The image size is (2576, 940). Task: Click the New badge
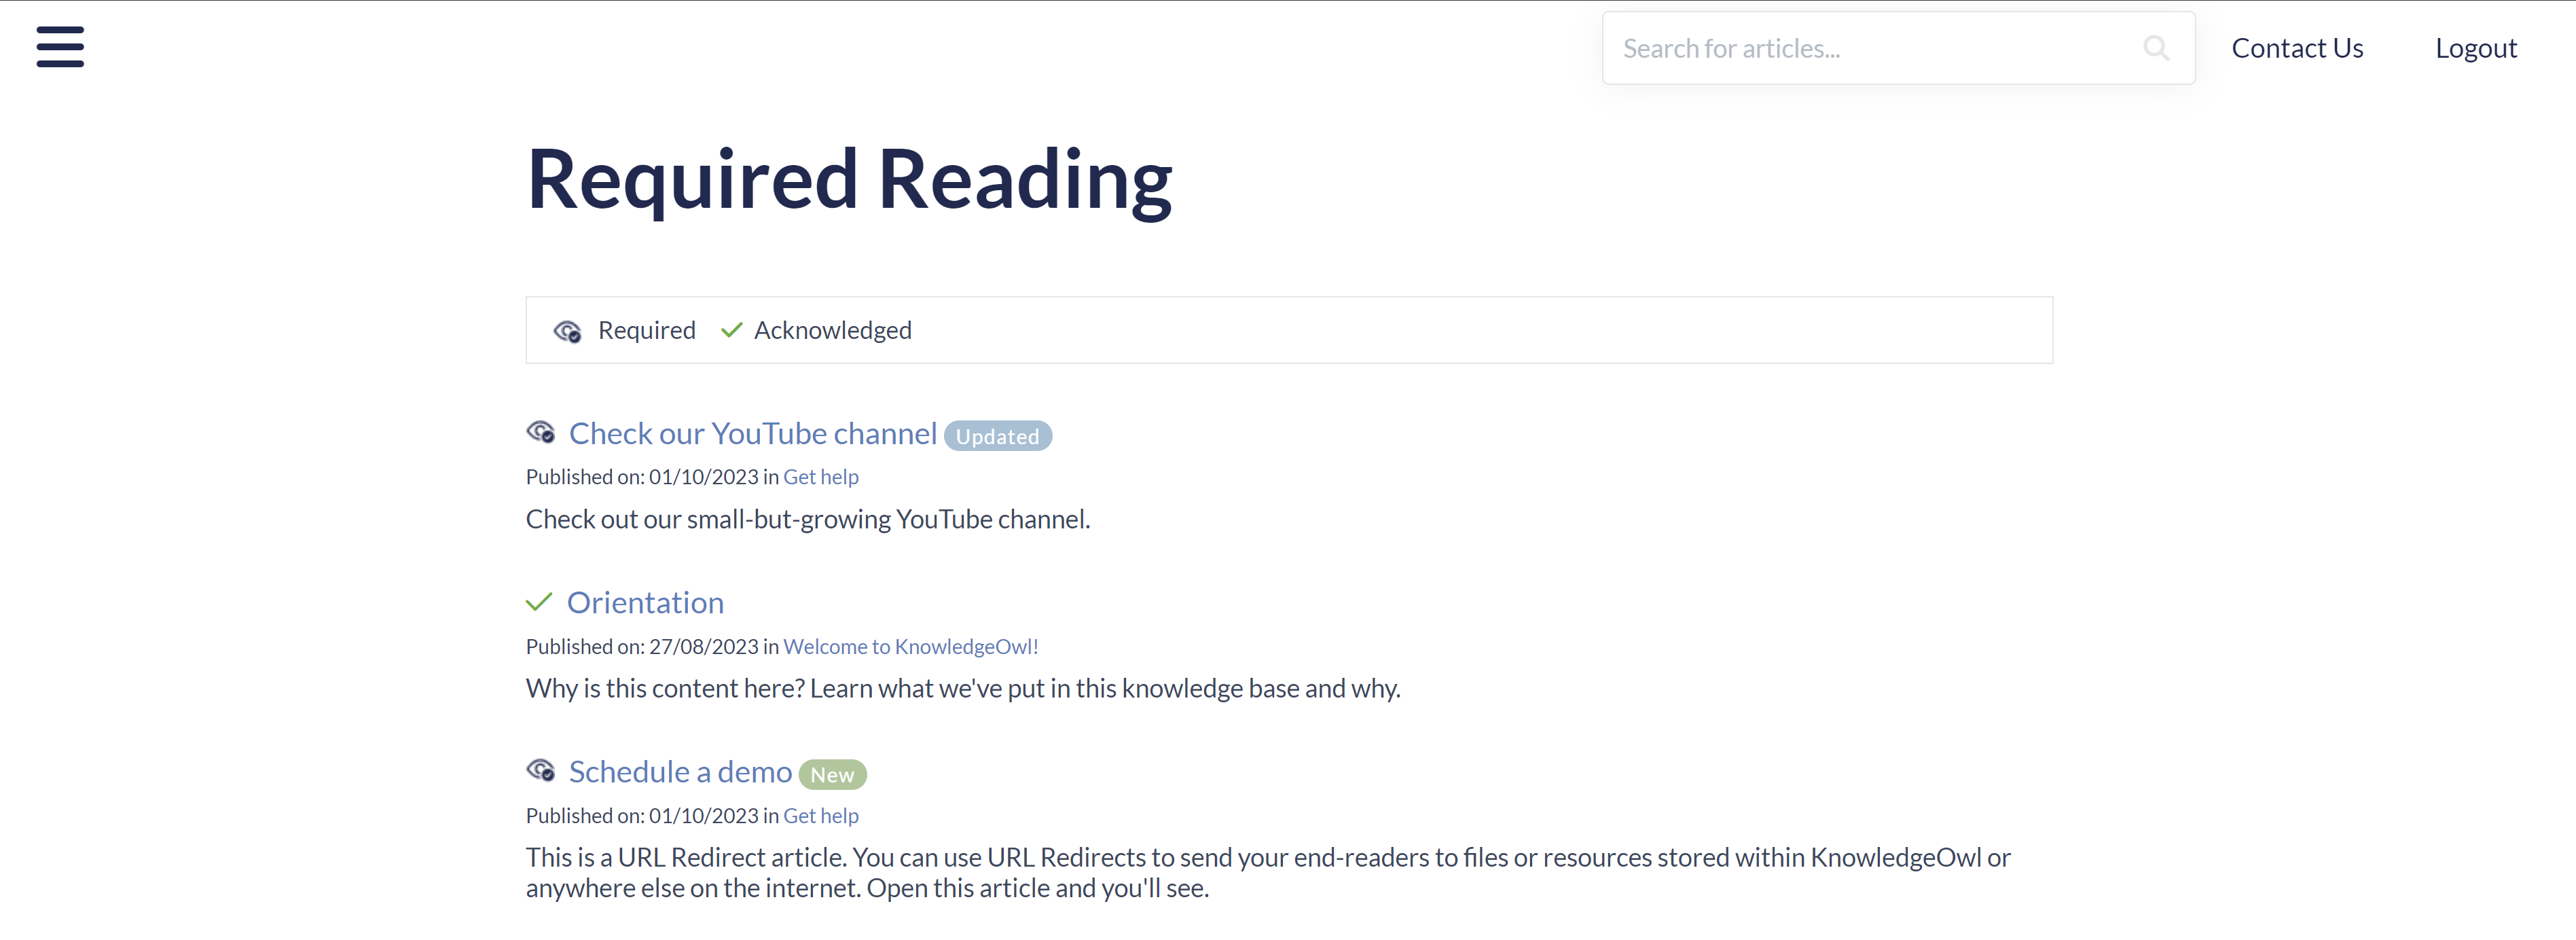pyautogui.click(x=831, y=775)
